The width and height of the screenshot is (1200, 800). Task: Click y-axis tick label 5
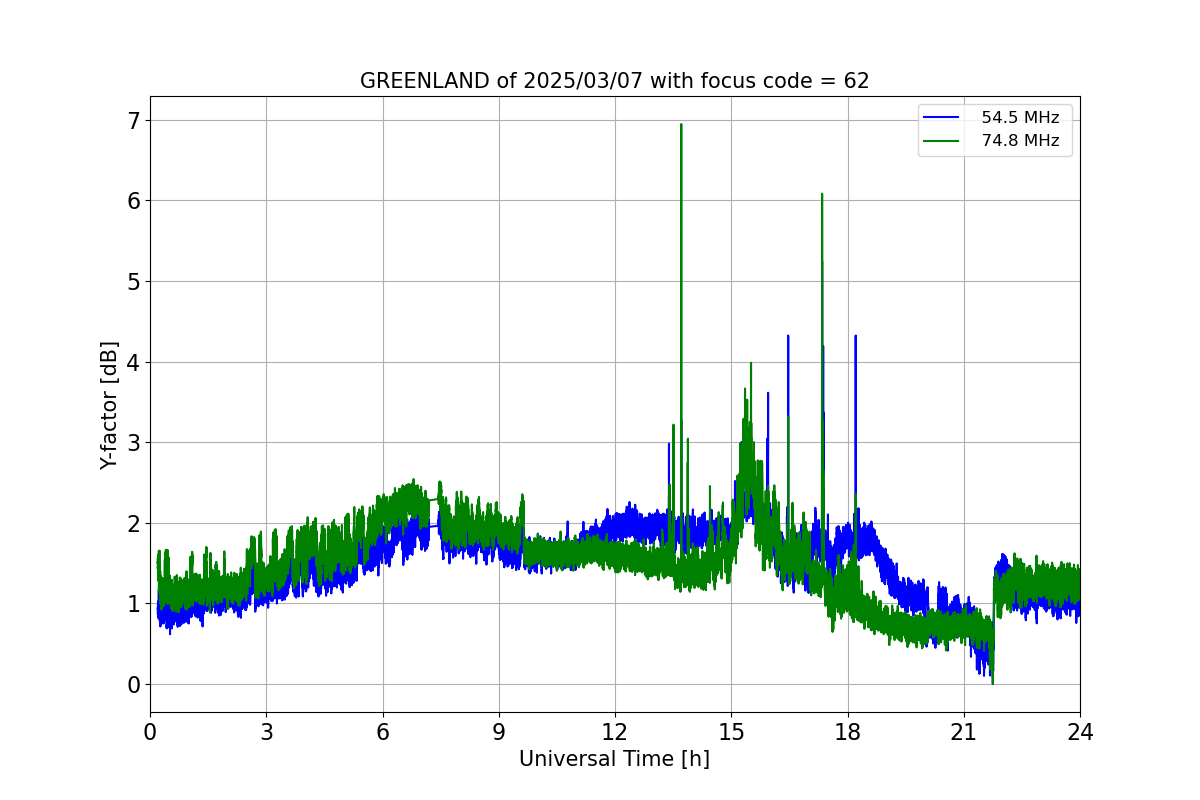click(134, 281)
